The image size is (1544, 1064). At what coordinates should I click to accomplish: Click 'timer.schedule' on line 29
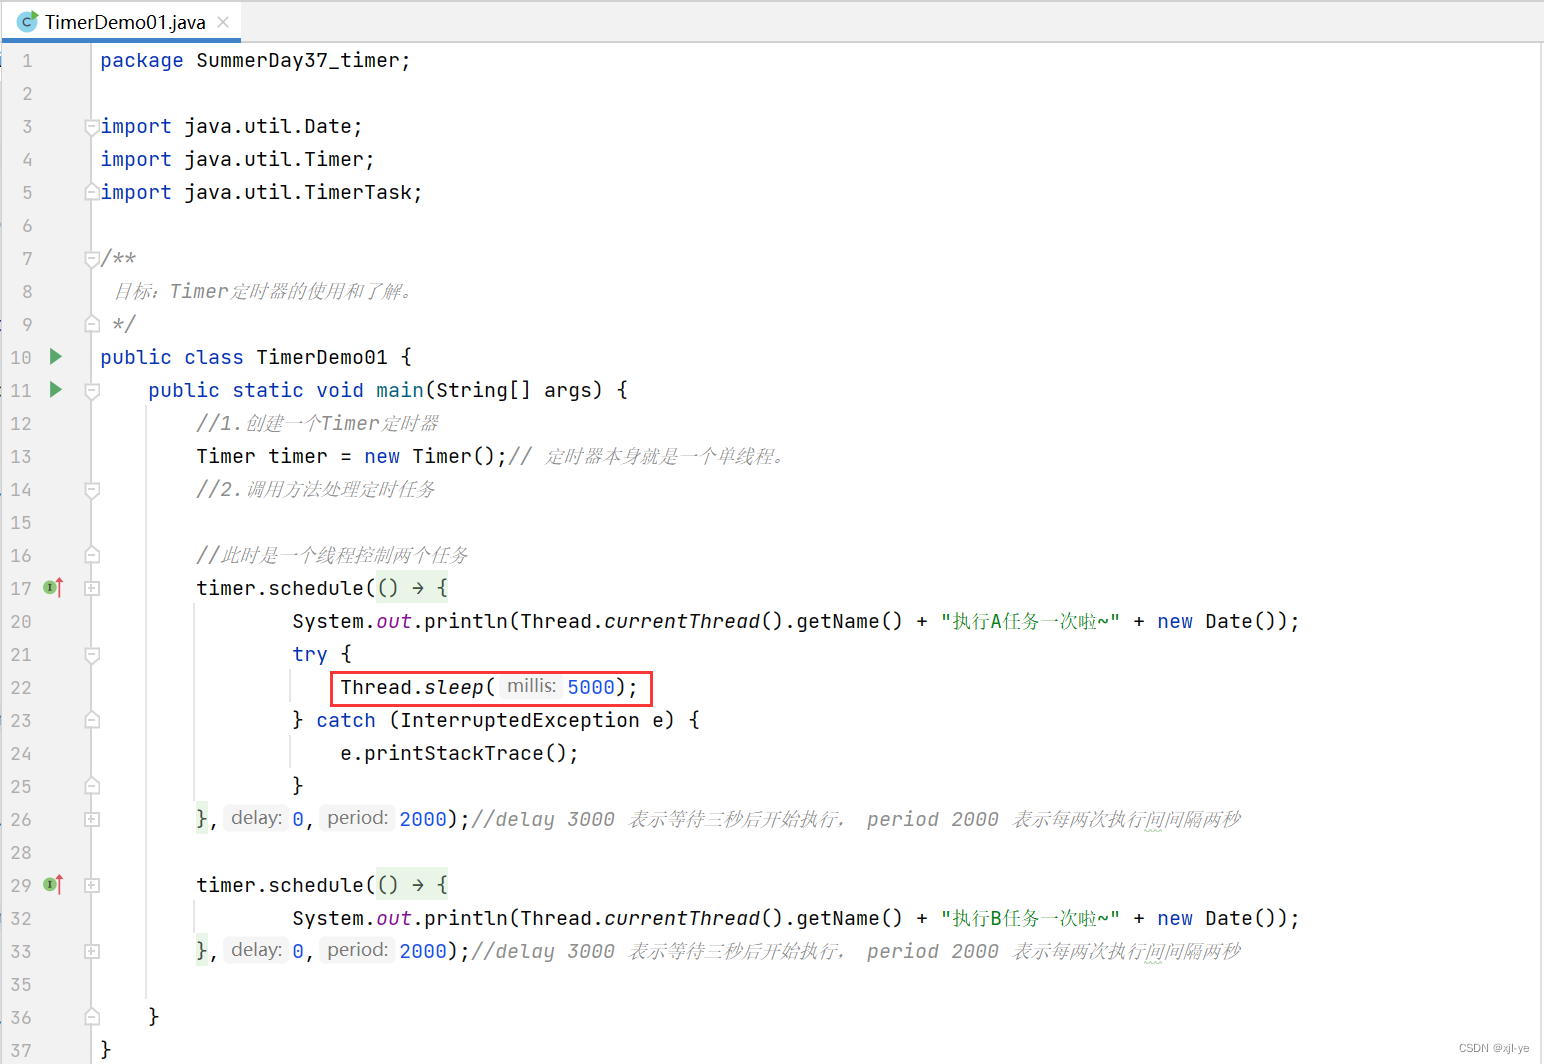tap(280, 885)
